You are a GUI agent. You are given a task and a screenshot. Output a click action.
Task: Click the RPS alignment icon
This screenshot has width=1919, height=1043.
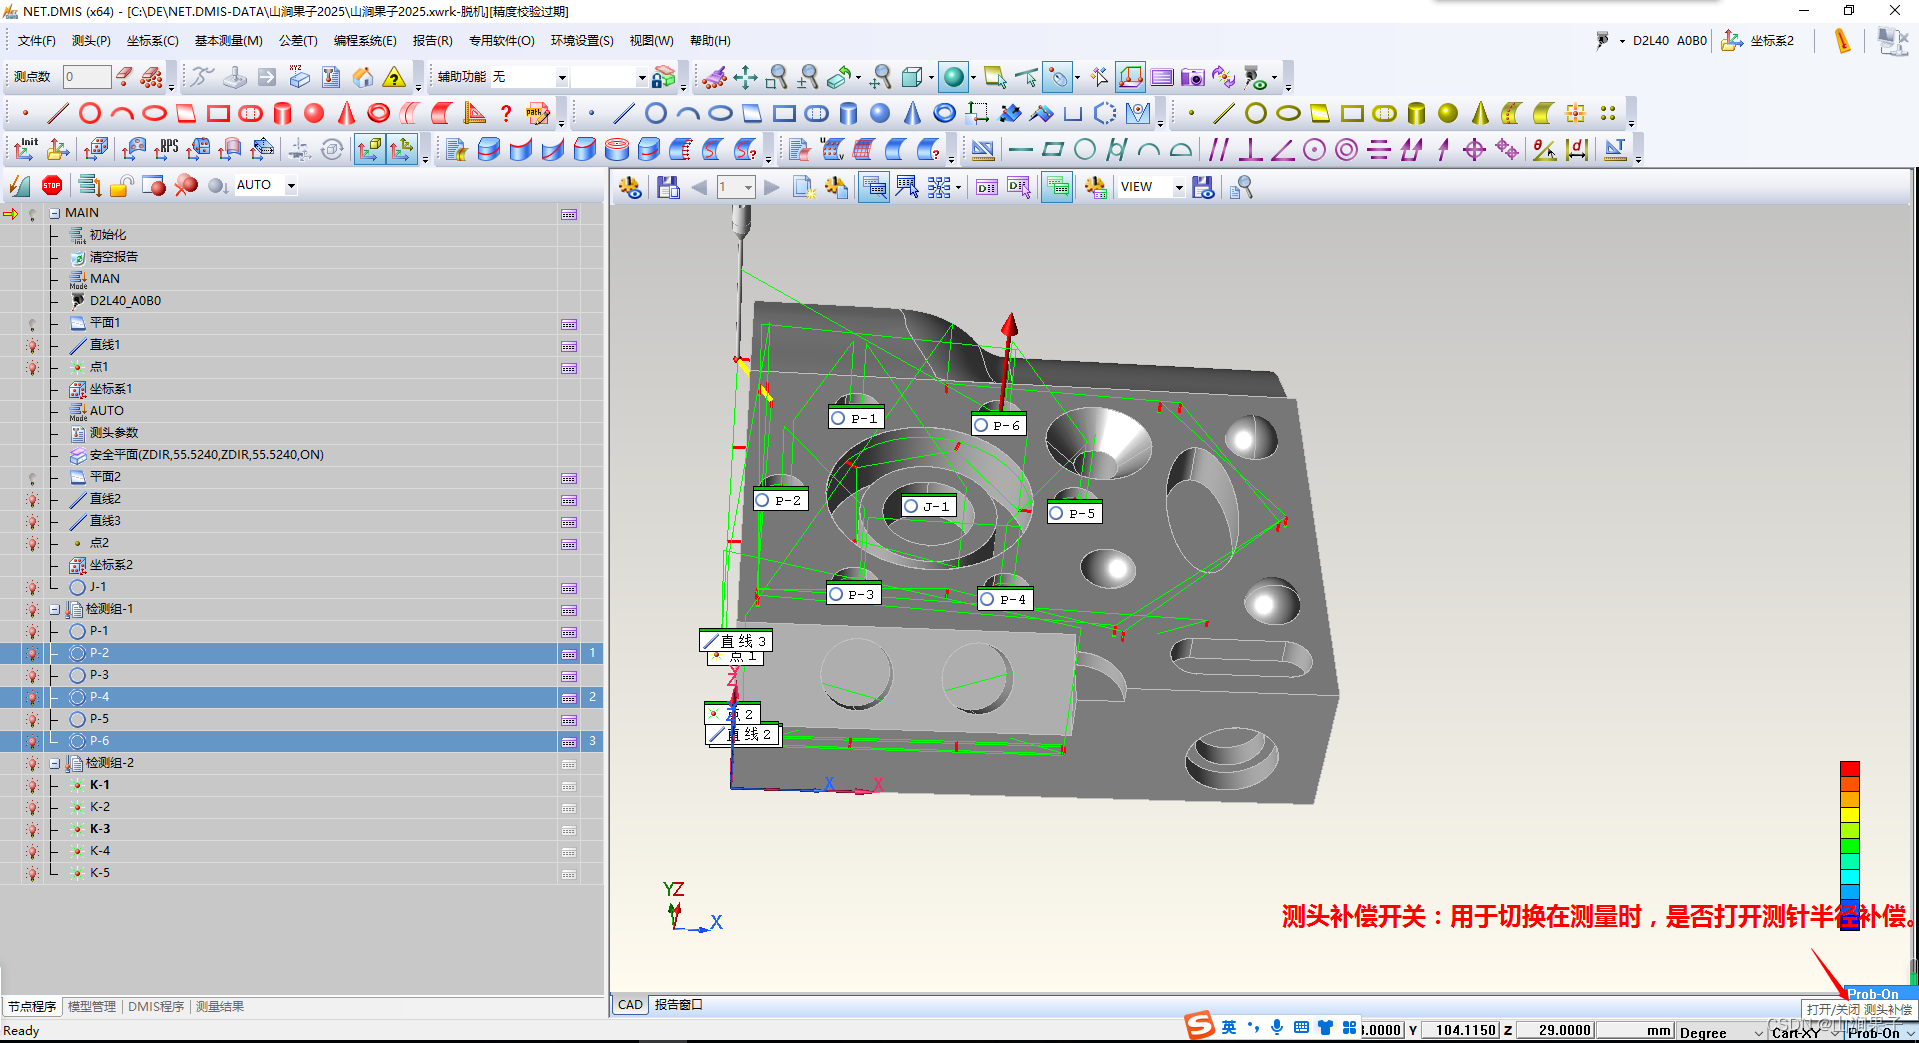[x=166, y=149]
